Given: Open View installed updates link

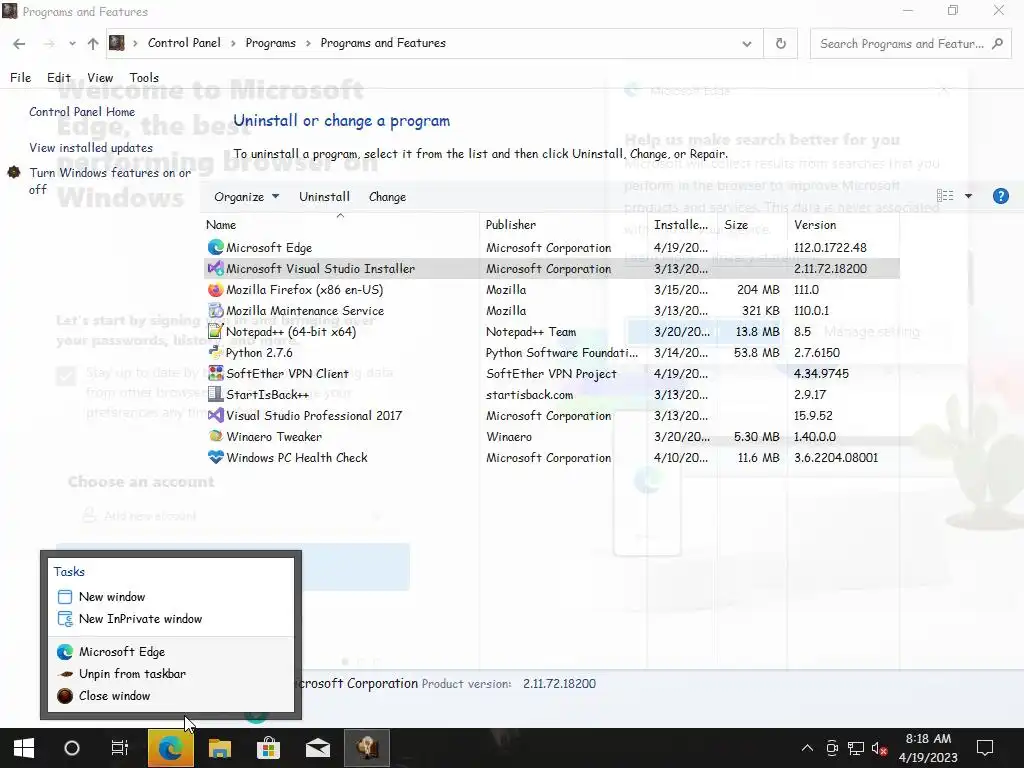Looking at the screenshot, I should 91,148.
